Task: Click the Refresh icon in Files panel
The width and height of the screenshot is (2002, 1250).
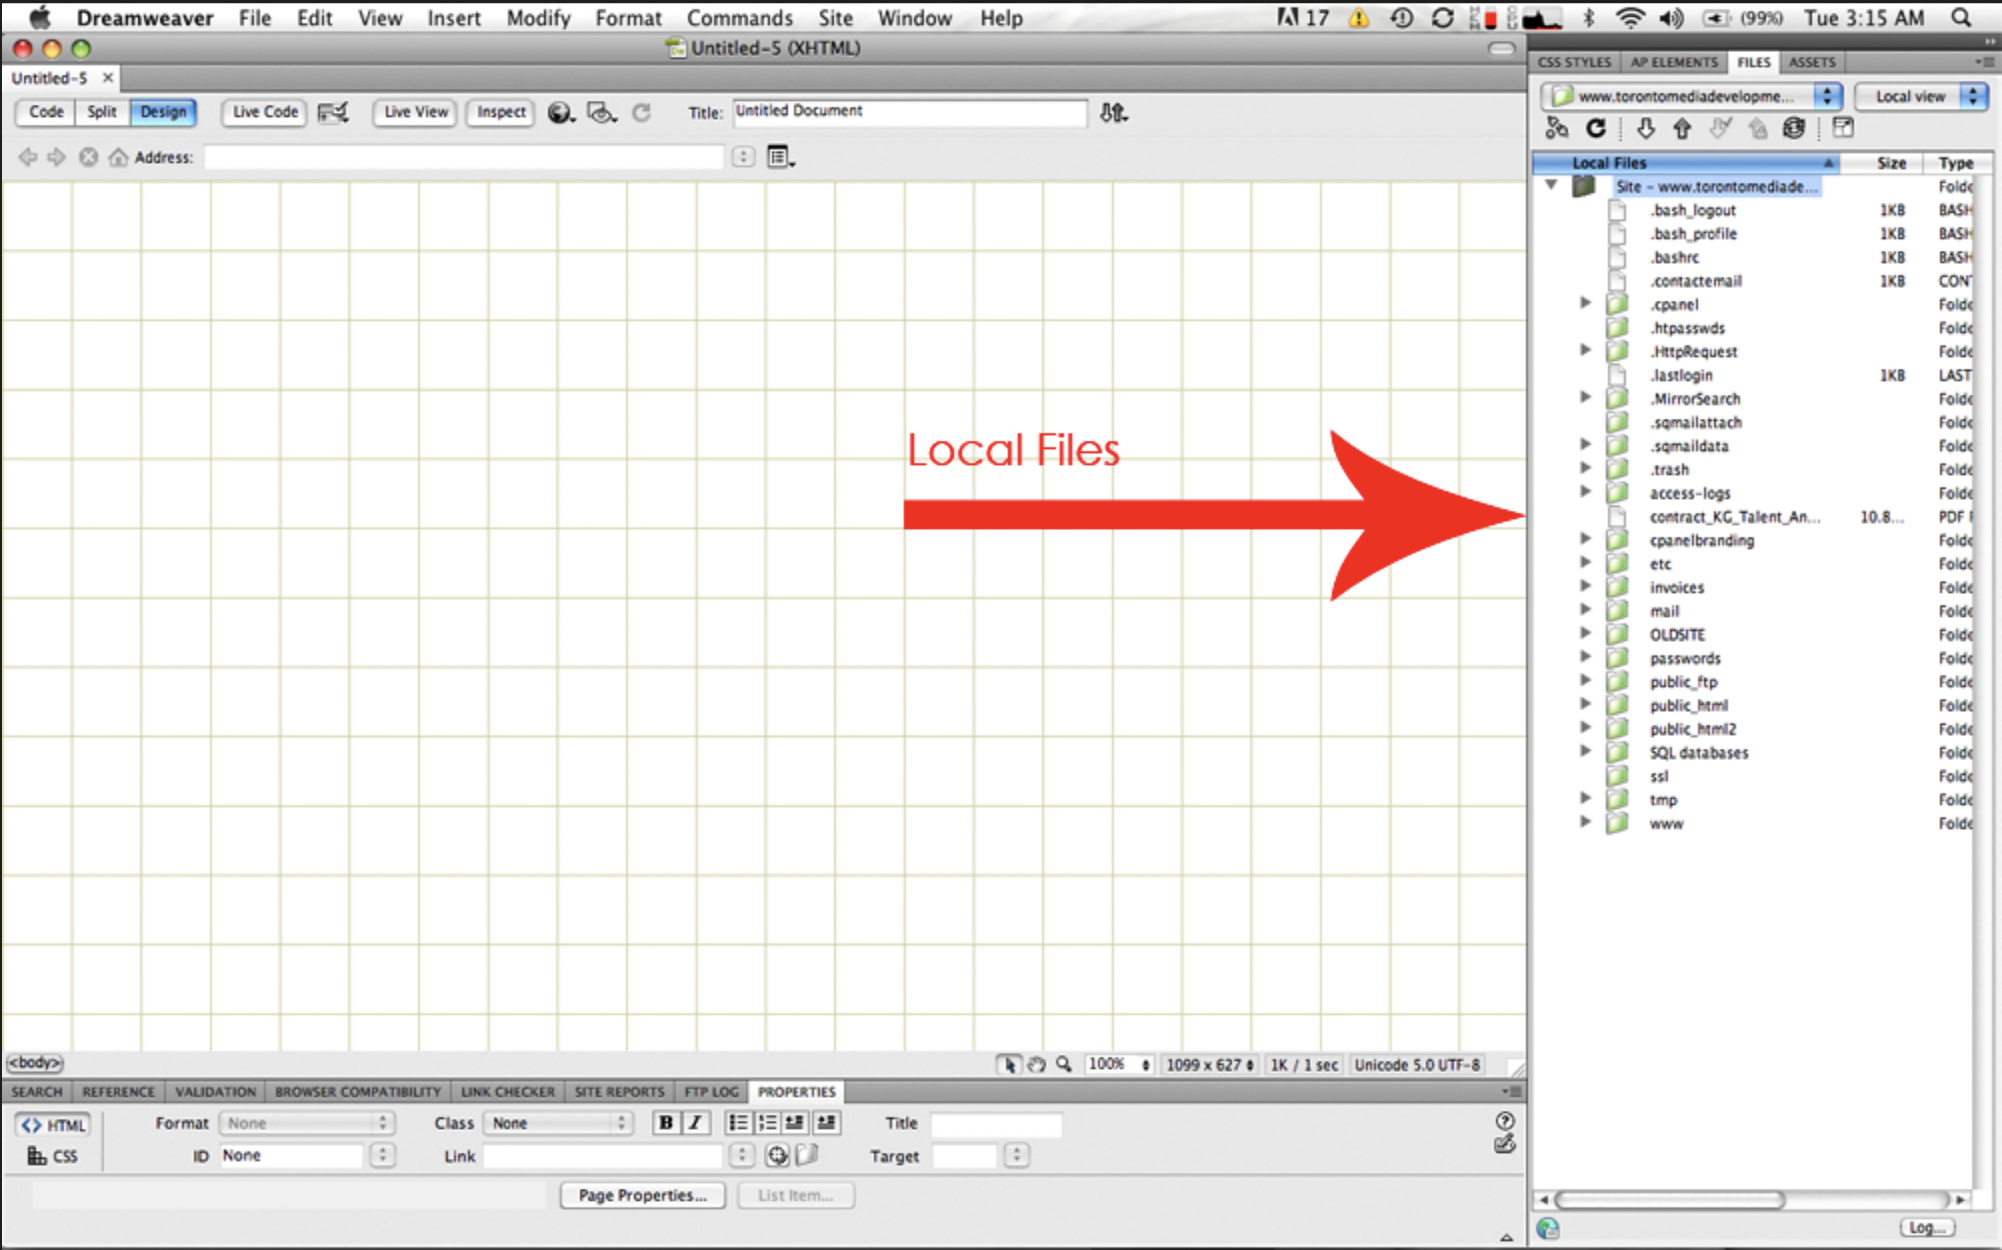Action: click(1596, 128)
